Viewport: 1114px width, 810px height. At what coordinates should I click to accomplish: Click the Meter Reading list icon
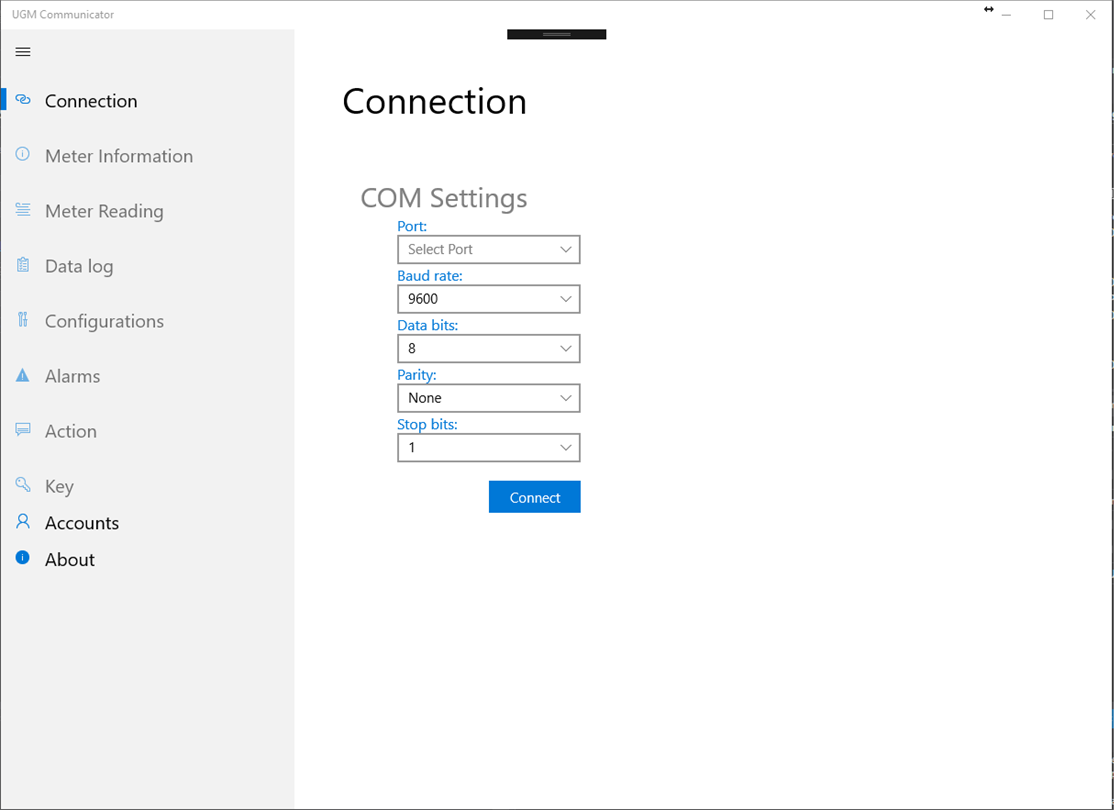click(x=23, y=210)
